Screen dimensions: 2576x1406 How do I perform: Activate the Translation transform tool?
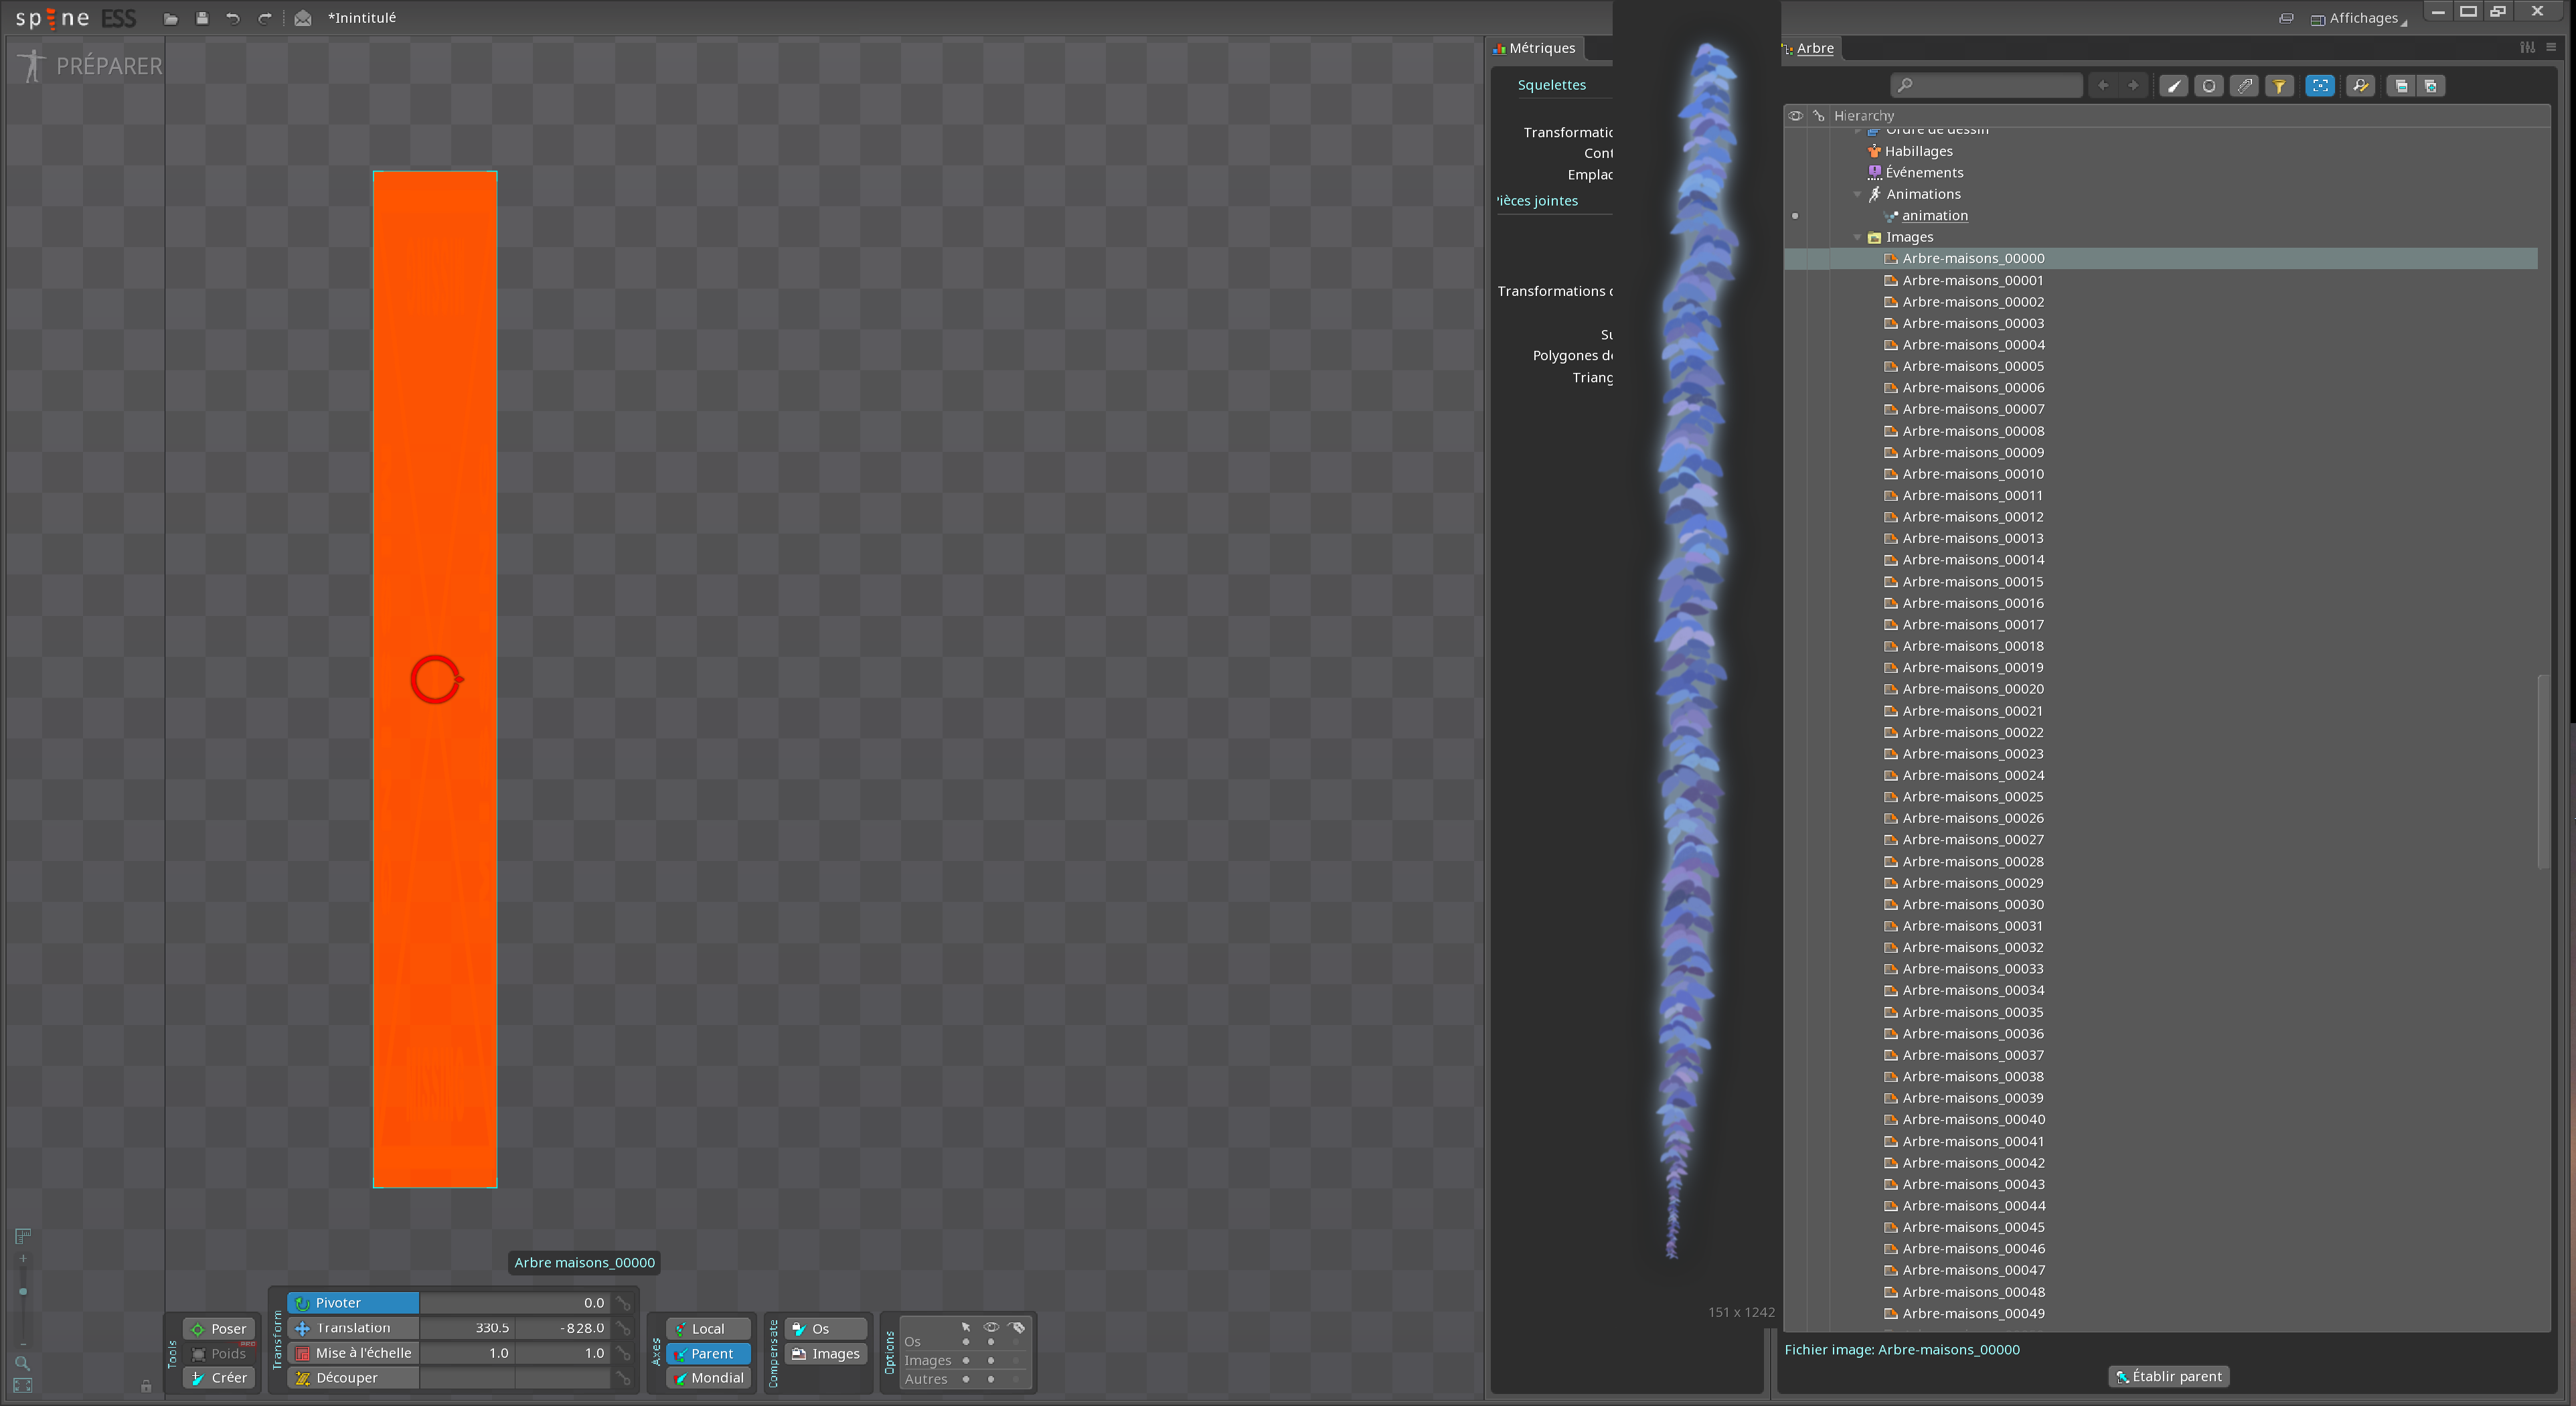pyautogui.click(x=352, y=1328)
